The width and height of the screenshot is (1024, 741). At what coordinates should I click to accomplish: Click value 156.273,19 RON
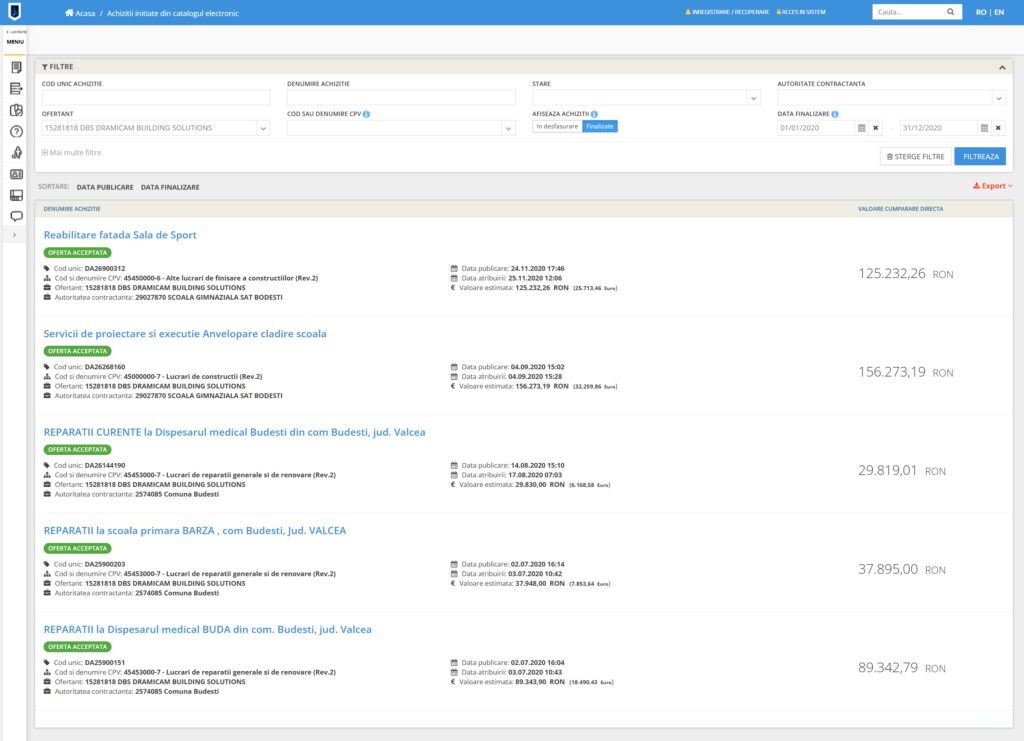click(x=906, y=372)
